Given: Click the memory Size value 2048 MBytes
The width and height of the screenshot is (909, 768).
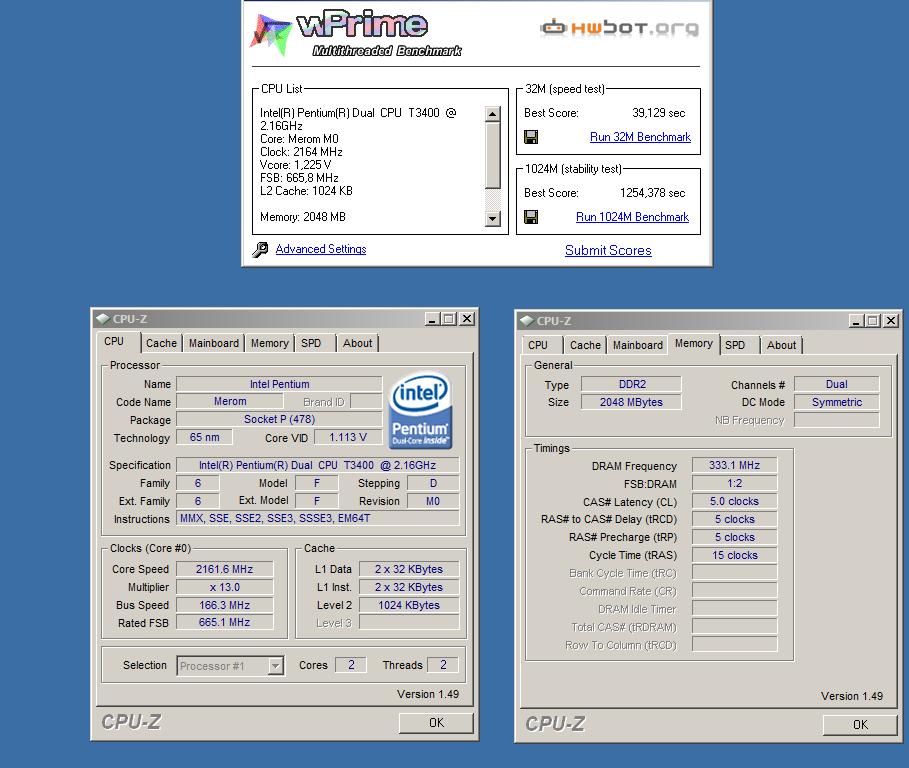Looking at the screenshot, I should (631, 402).
